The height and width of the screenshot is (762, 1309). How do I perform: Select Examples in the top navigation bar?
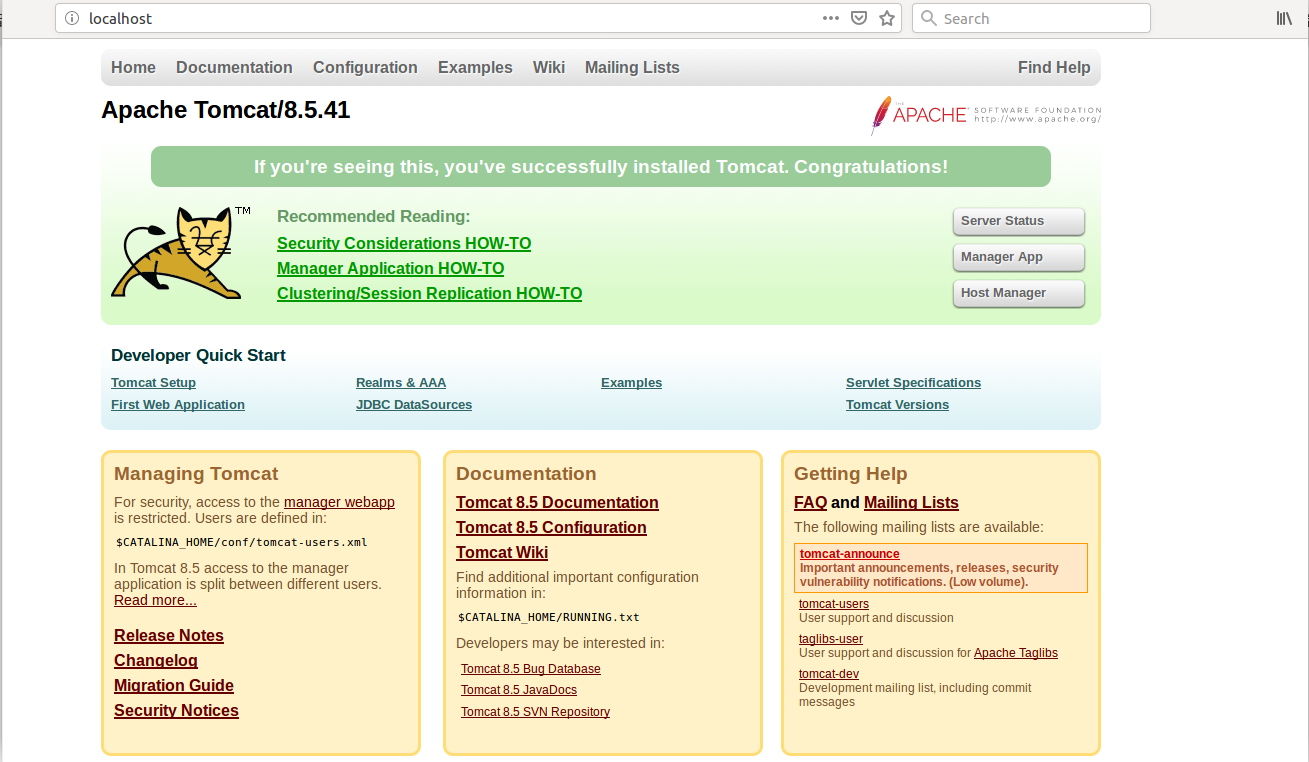click(x=475, y=68)
